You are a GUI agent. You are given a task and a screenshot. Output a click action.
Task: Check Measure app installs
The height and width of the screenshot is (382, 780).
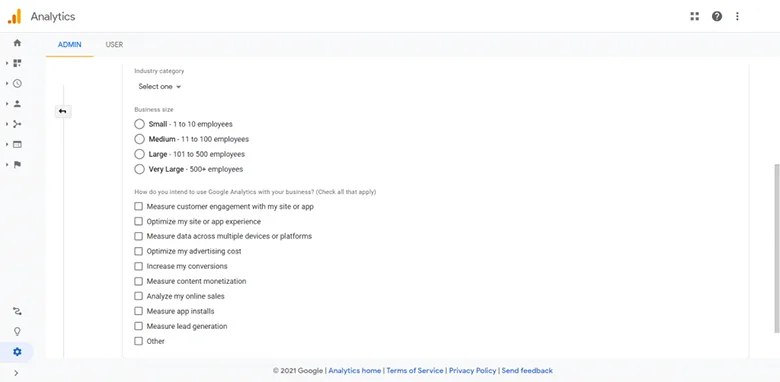[138, 311]
